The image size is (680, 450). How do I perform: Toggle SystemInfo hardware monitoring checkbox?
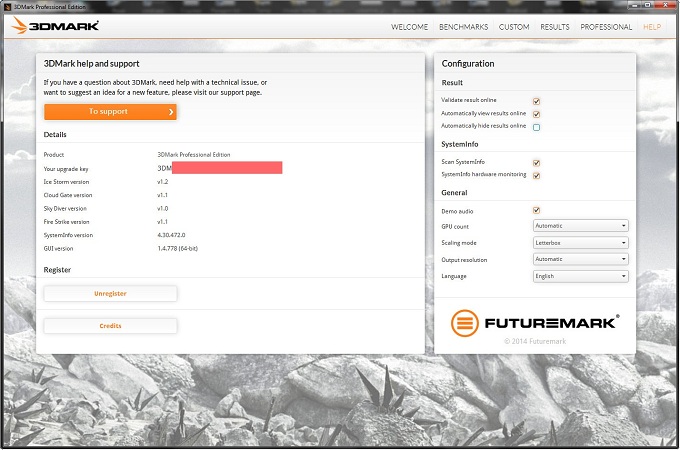click(536, 175)
